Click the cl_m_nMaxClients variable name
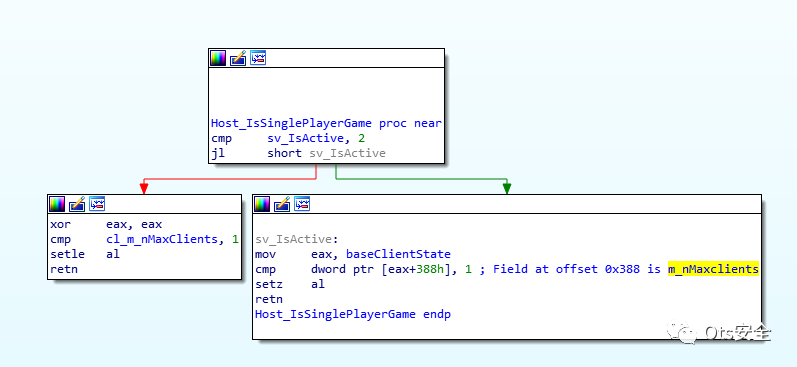 162,239
